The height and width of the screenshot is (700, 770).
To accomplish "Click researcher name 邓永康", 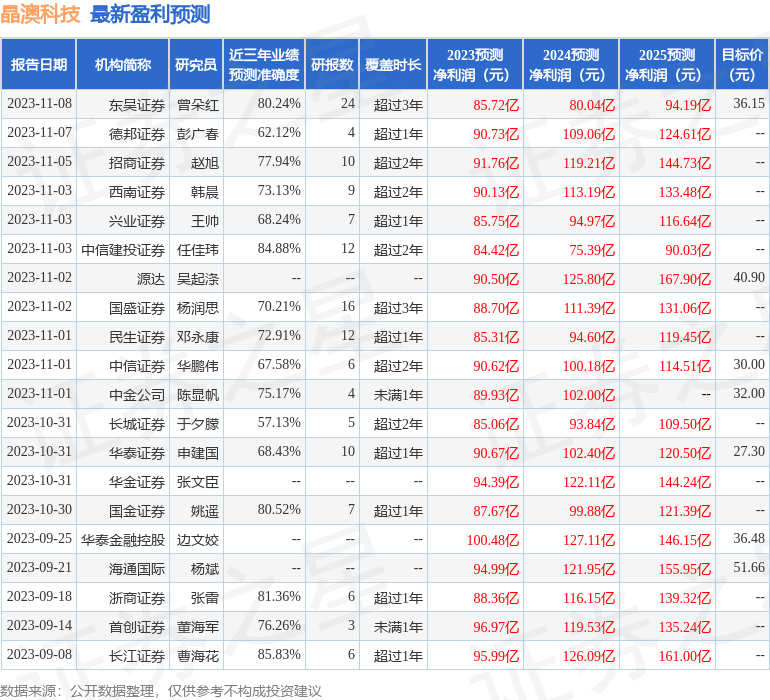I will [197, 336].
